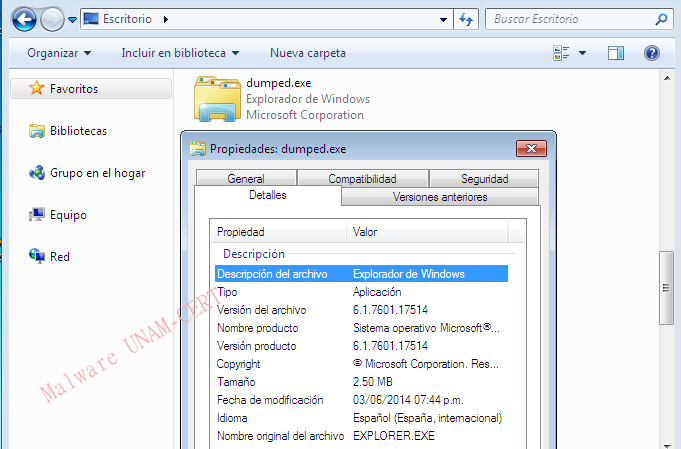Select the Descripción del archivo row
Screen dimensions: 681x449
[361, 274]
